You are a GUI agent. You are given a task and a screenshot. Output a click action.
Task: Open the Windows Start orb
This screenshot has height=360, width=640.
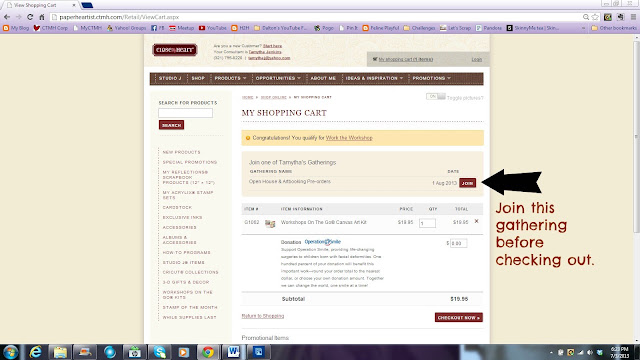(x=10, y=352)
